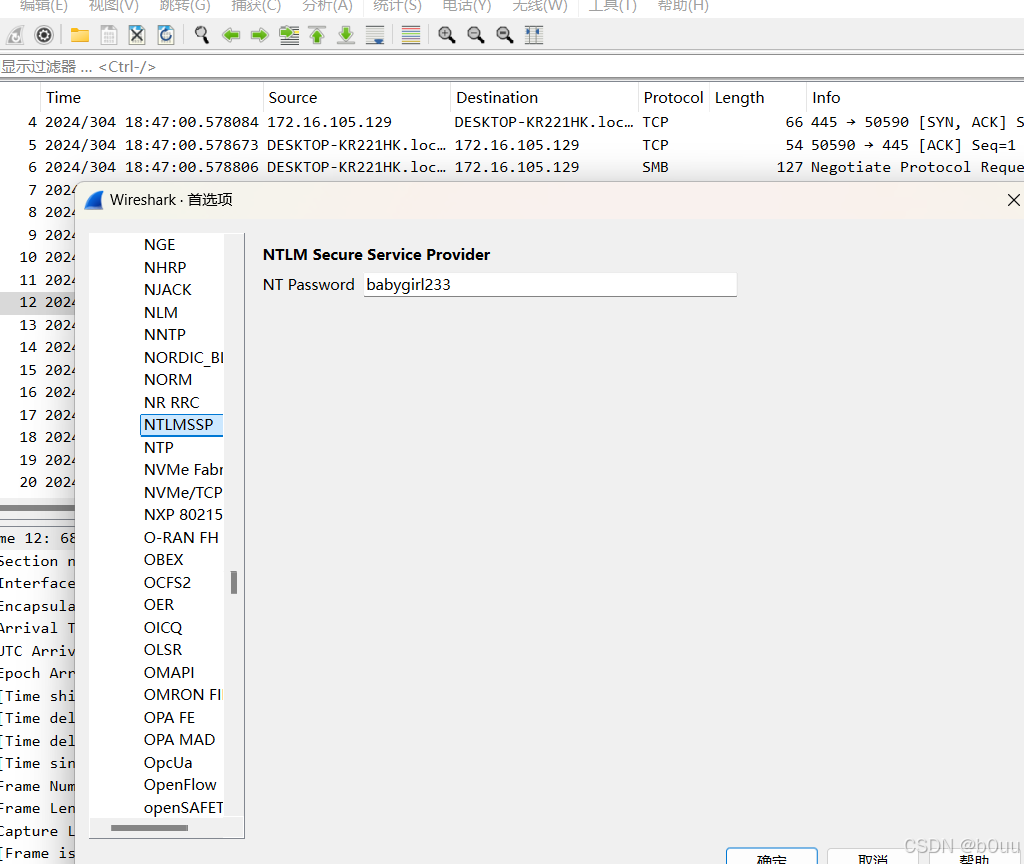Select packet 4 TCP SYN, ACK row
Image resolution: width=1024 pixels, height=864 pixels.
[x=512, y=122]
